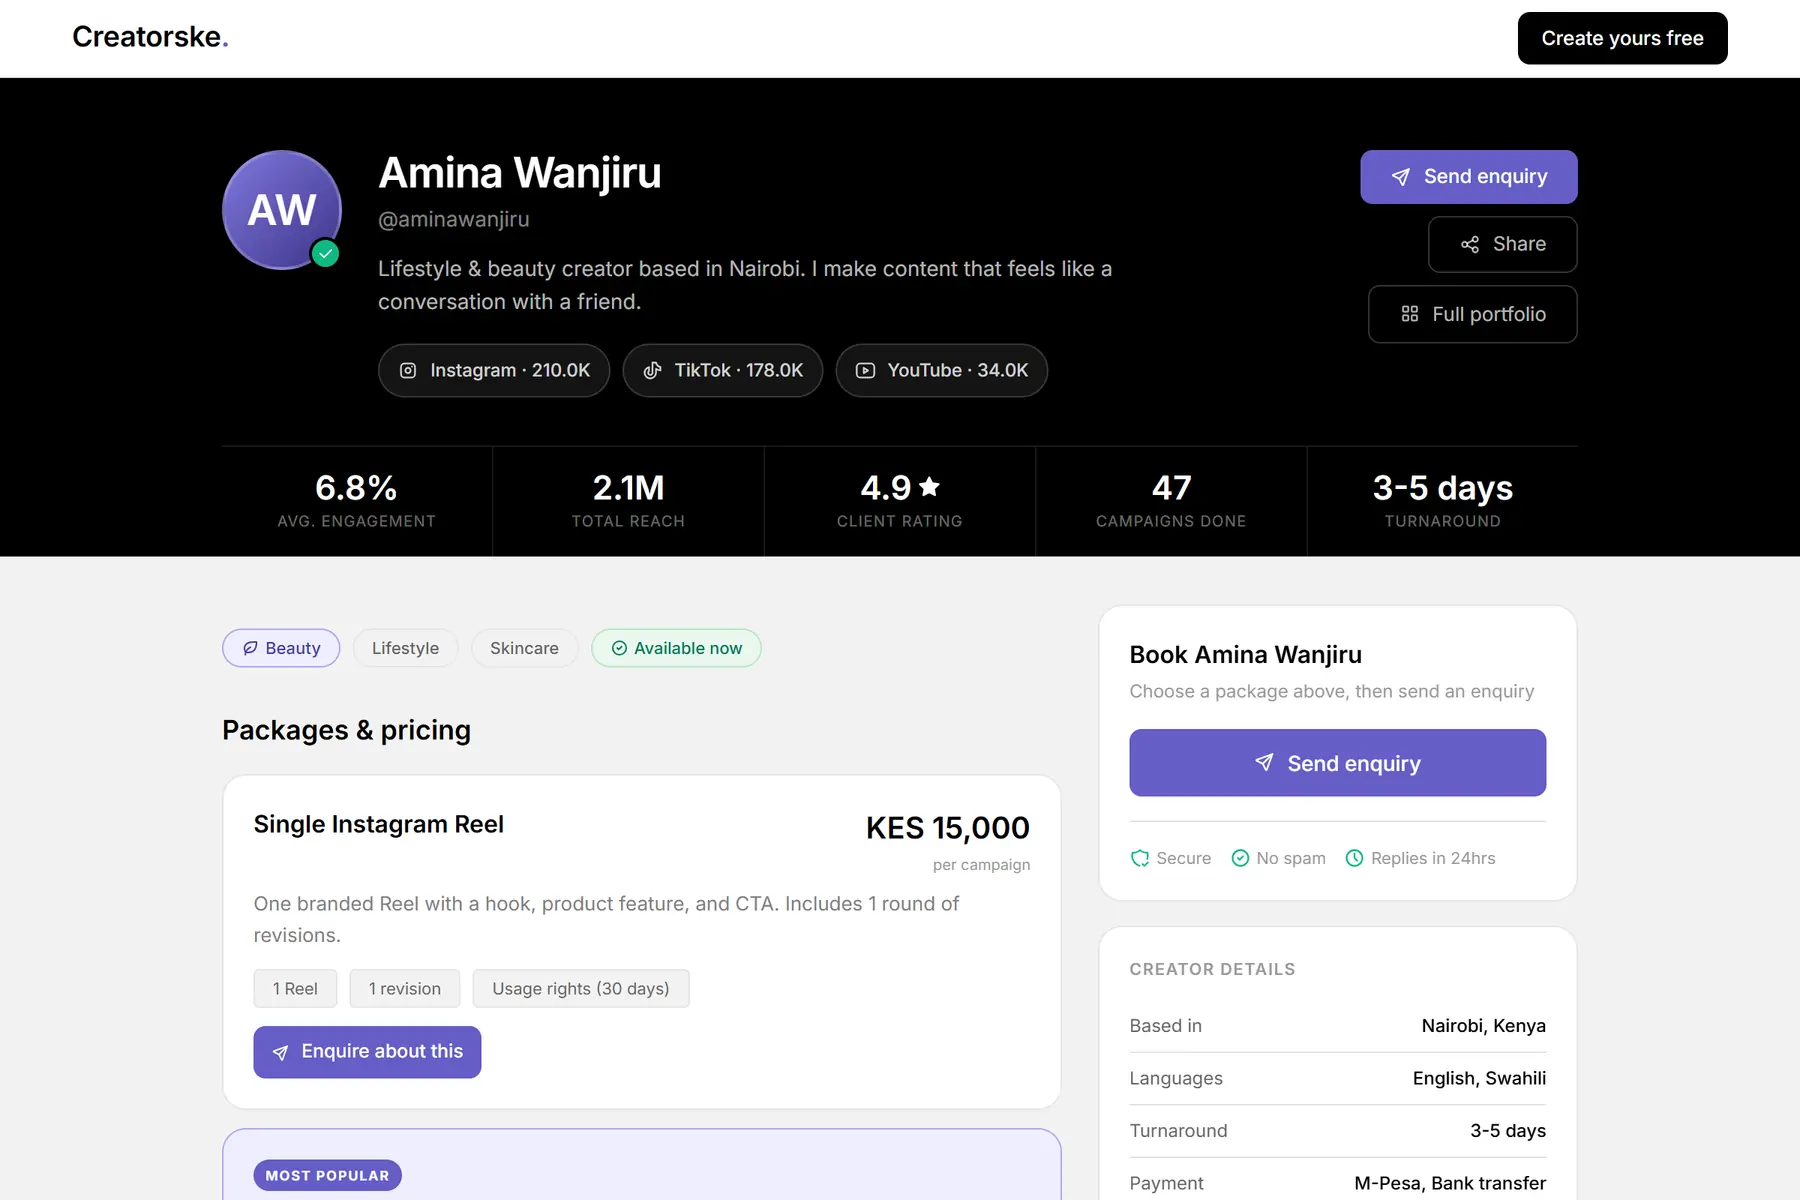Click the paper-plane icon on header Send enquiry
Viewport: 1800px width, 1200px height.
(1401, 177)
